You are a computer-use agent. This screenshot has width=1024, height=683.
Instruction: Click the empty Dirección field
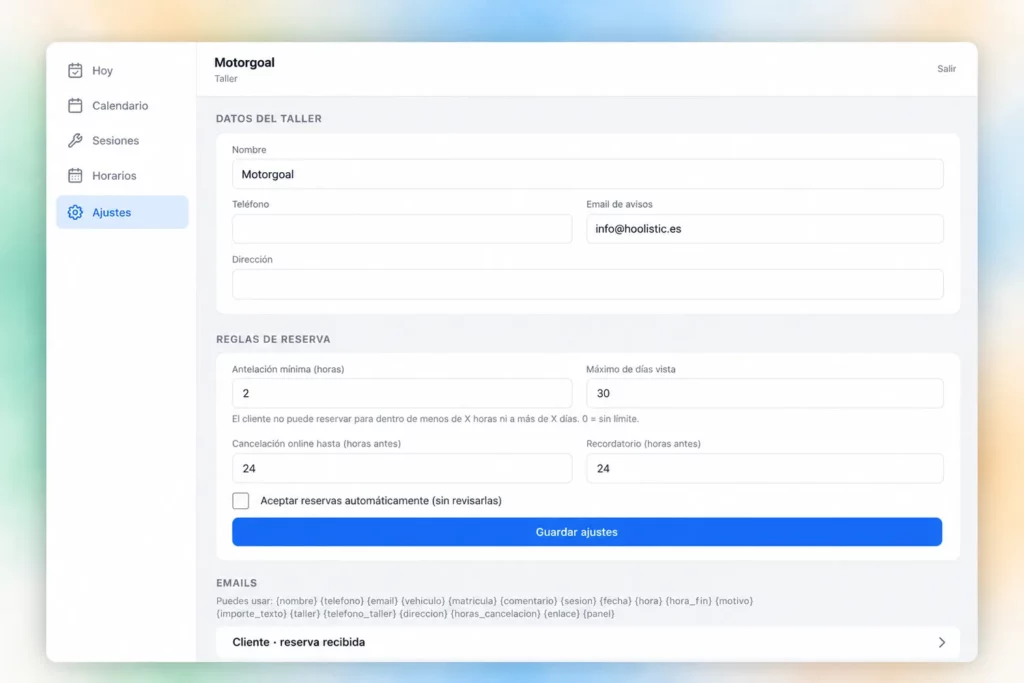588,284
